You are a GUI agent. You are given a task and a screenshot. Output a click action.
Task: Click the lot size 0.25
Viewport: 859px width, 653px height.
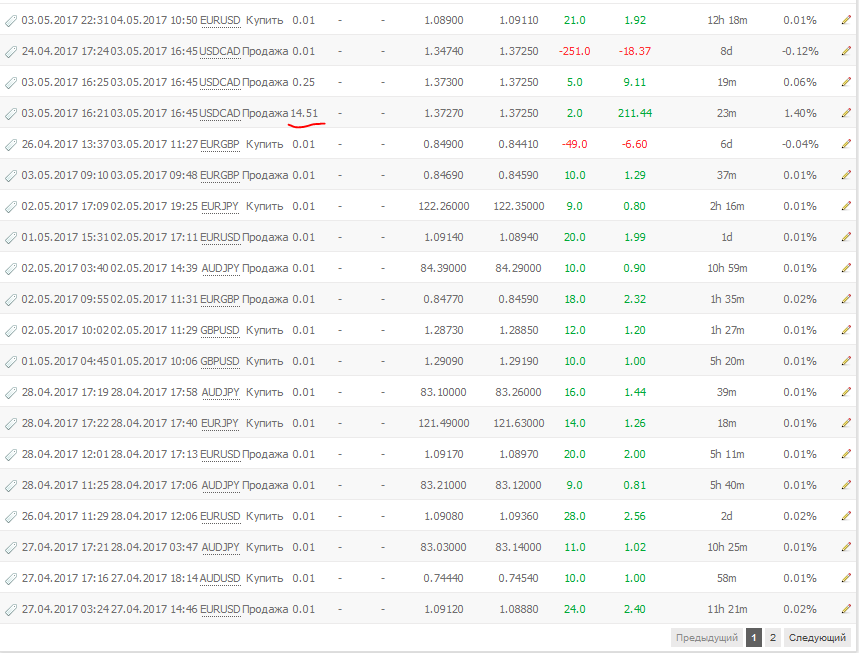click(x=303, y=82)
